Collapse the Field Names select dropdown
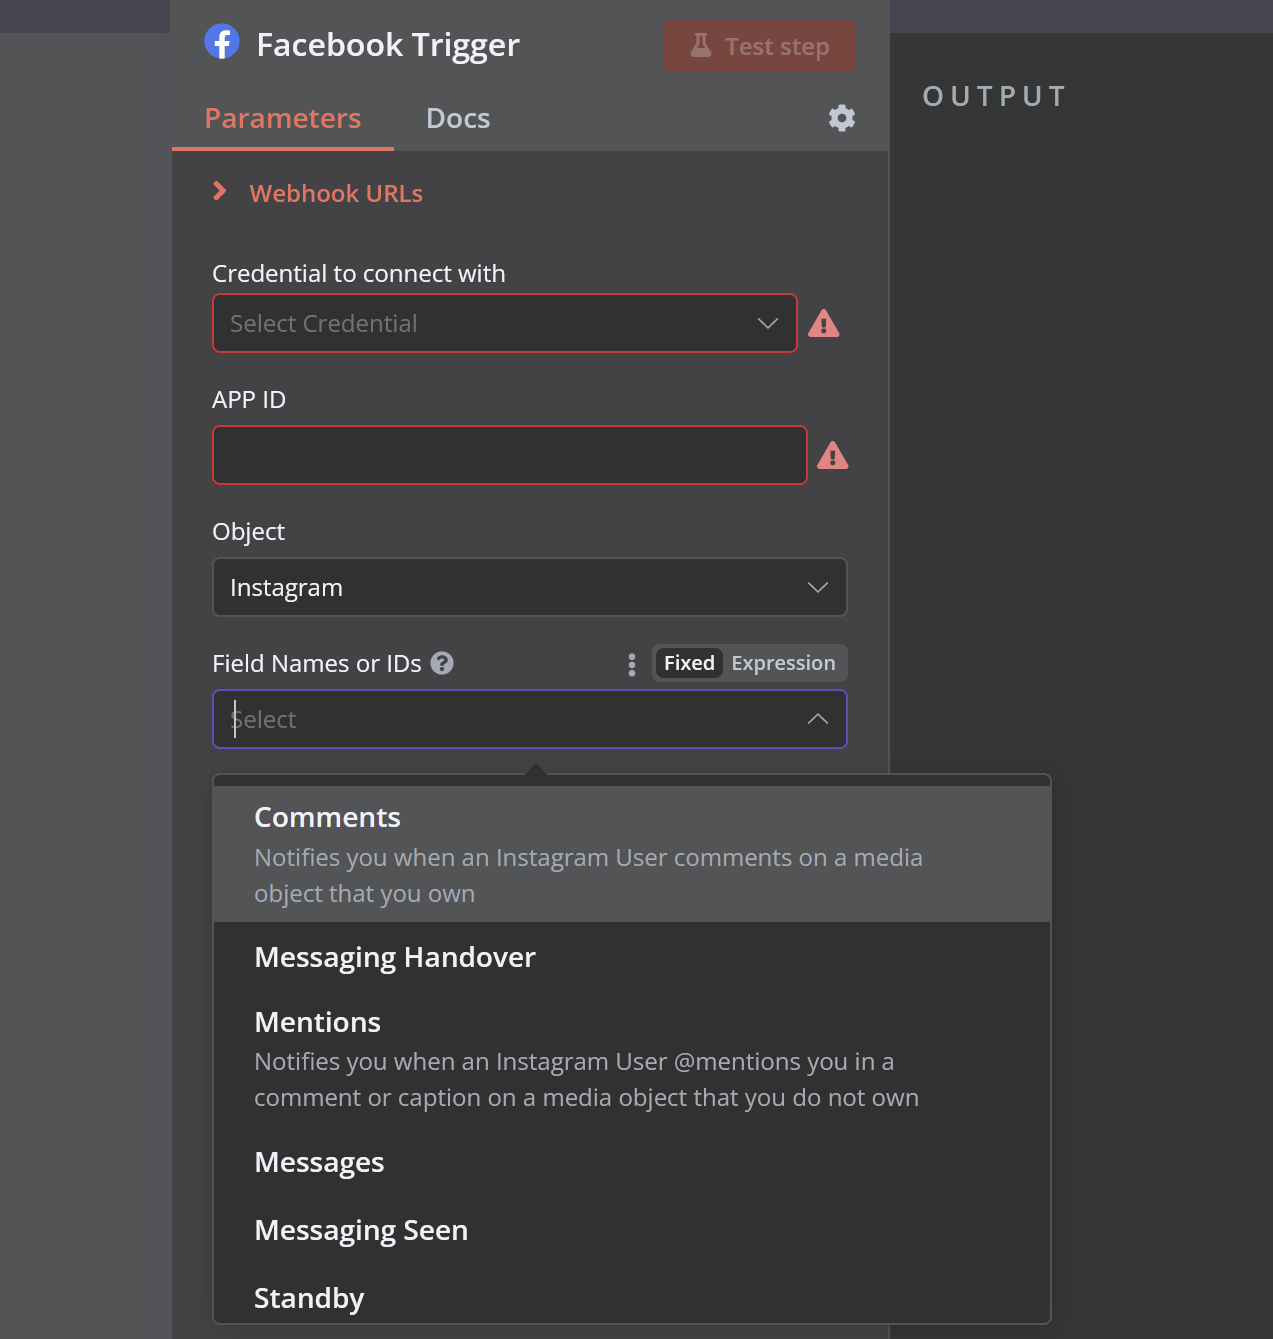The height and width of the screenshot is (1339, 1273). (818, 719)
